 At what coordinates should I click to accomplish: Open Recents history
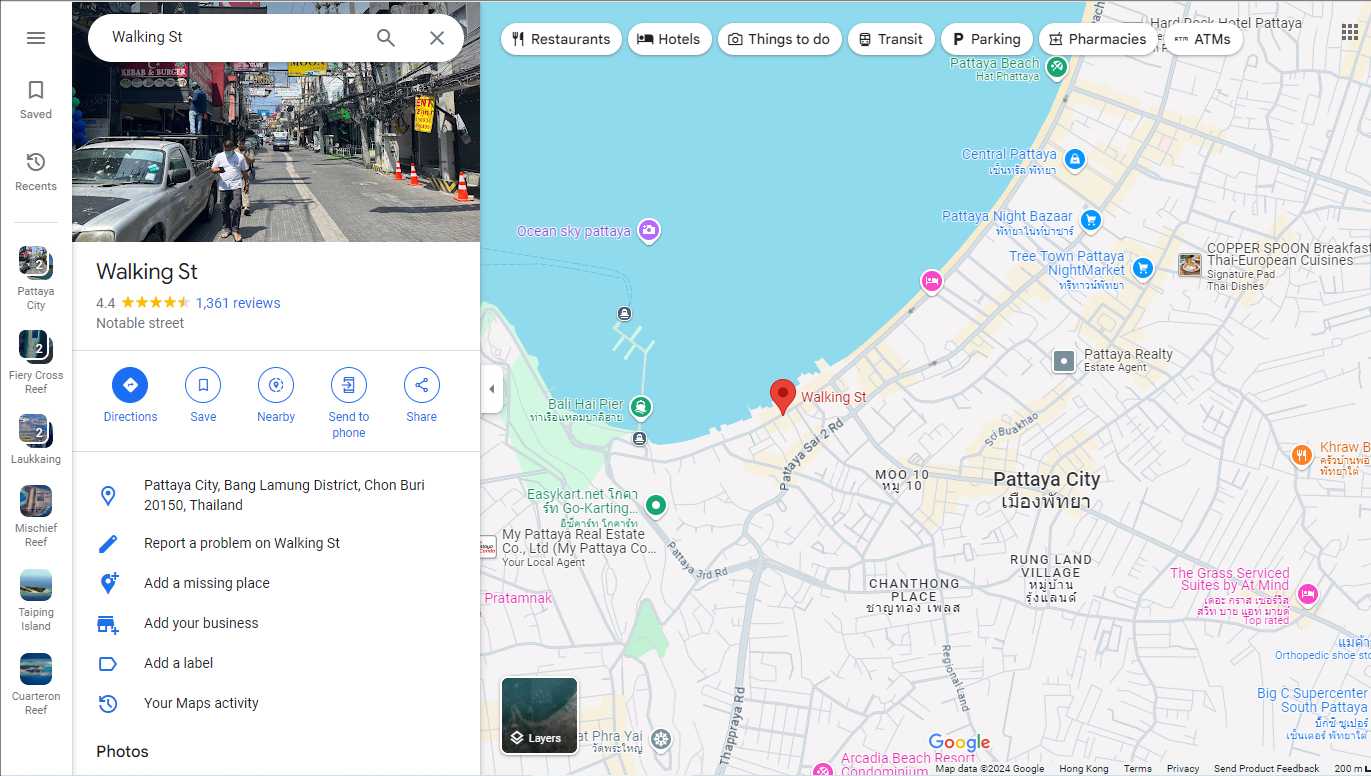point(36,172)
